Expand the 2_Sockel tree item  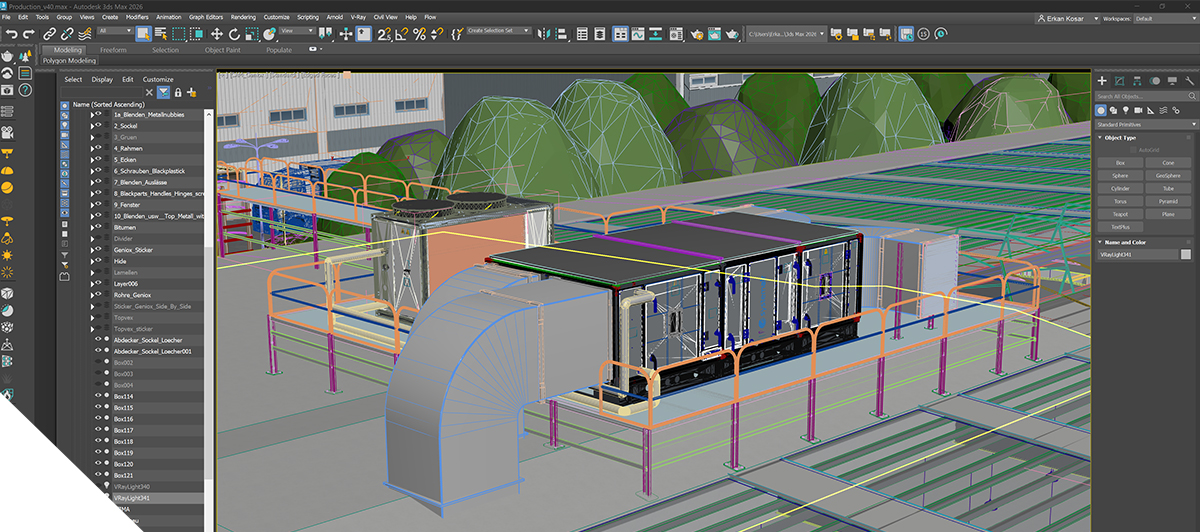92,126
